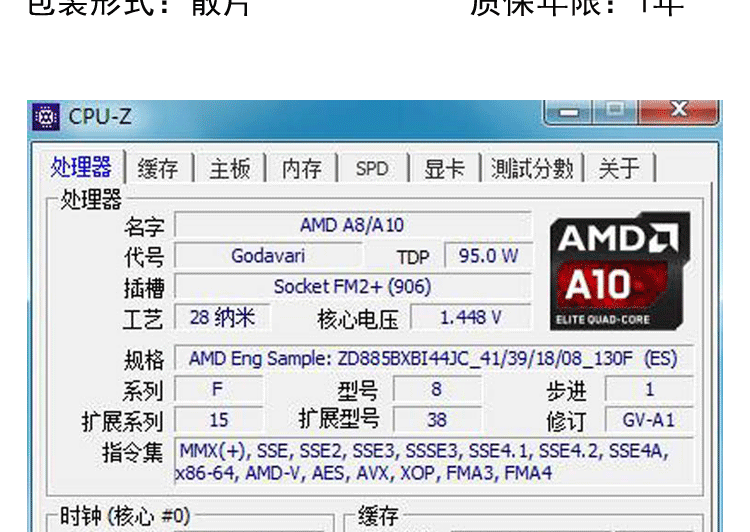Click the 修订 label

click(566, 421)
